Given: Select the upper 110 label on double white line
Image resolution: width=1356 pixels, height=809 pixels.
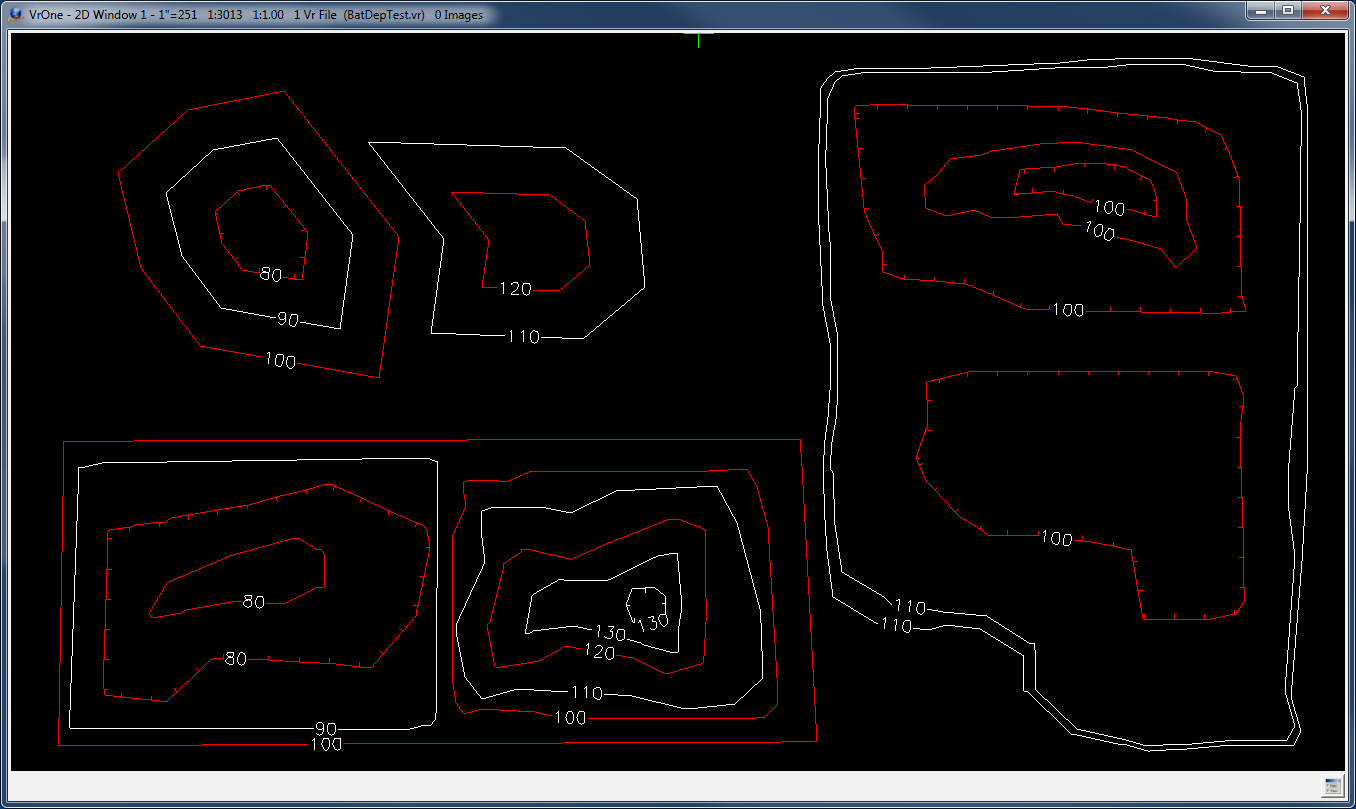Looking at the screenshot, I should tap(910, 606).
